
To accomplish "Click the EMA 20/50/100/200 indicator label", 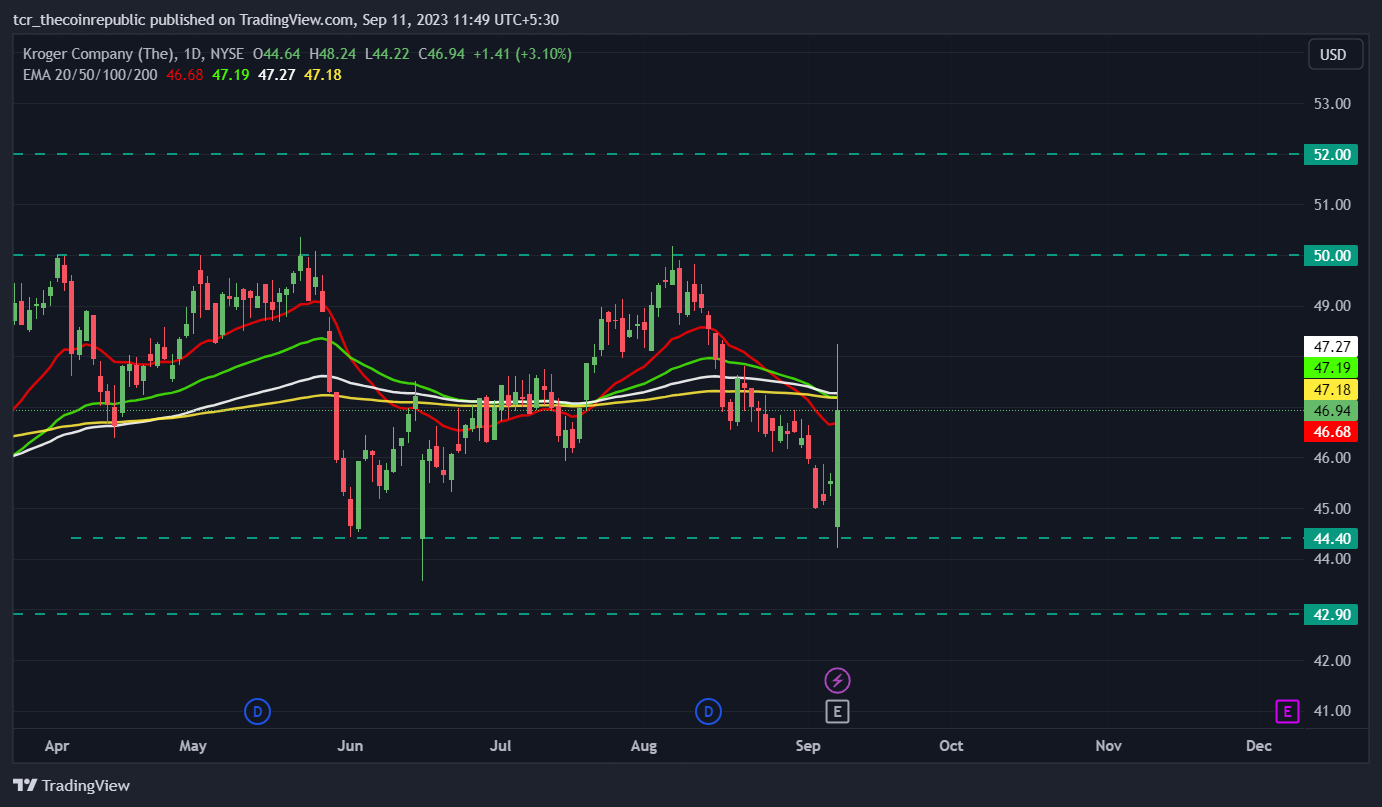I will (90, 74).
